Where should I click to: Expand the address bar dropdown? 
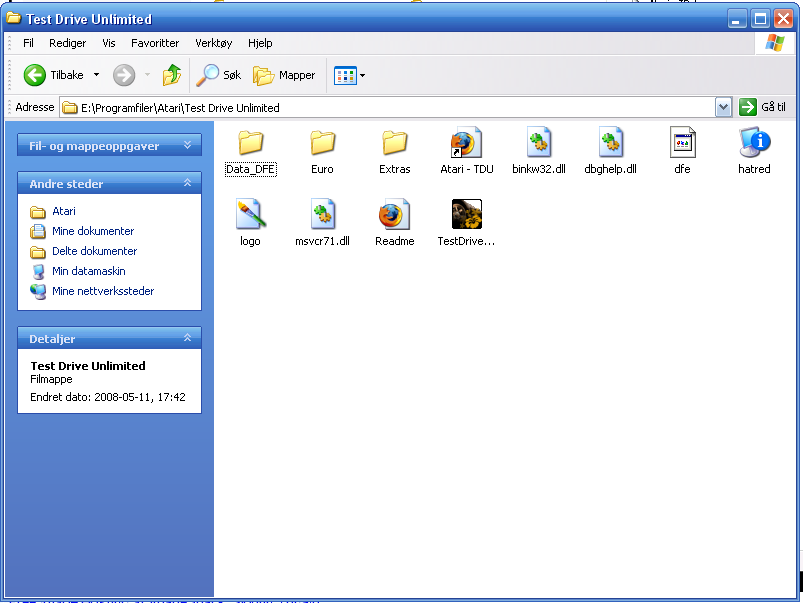click(x=723, y=108)
